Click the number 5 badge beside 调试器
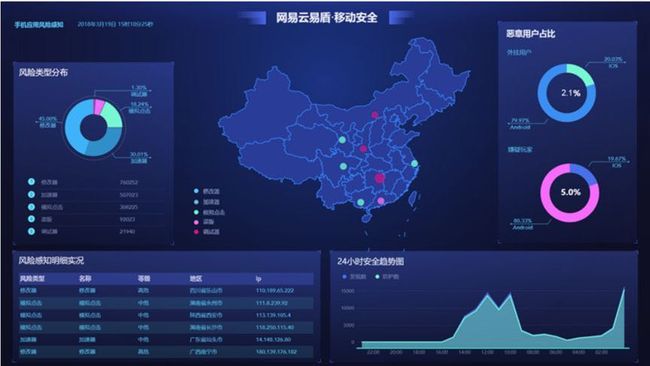 click(31, 231)
